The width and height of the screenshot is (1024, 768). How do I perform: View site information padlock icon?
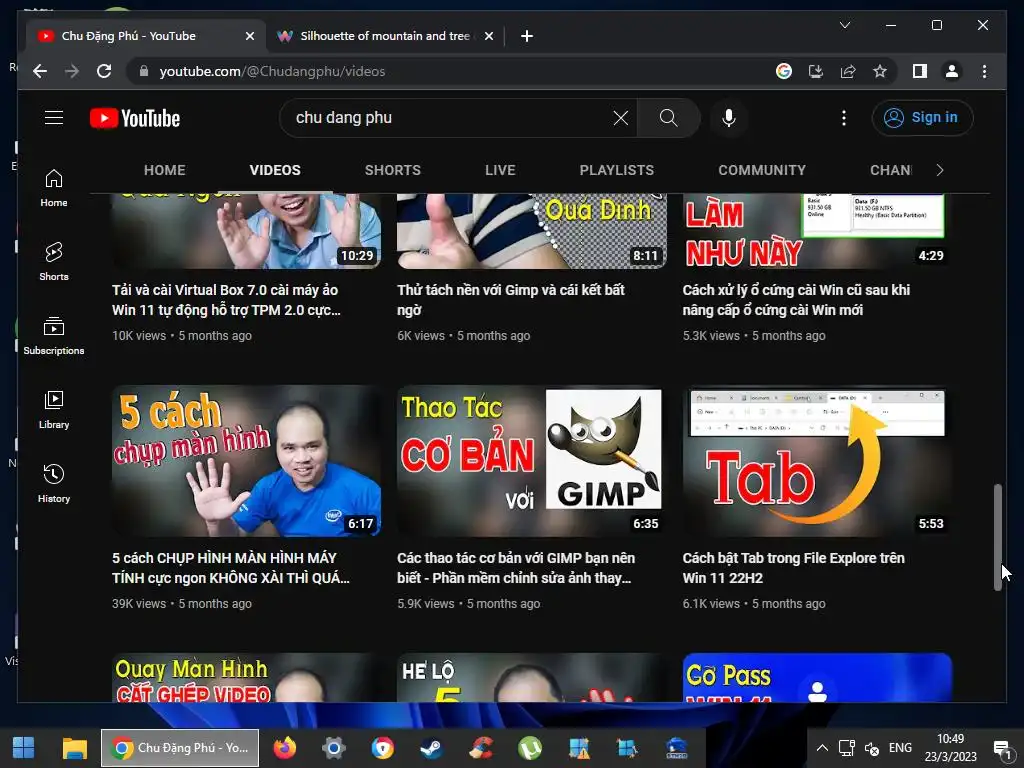144,71
